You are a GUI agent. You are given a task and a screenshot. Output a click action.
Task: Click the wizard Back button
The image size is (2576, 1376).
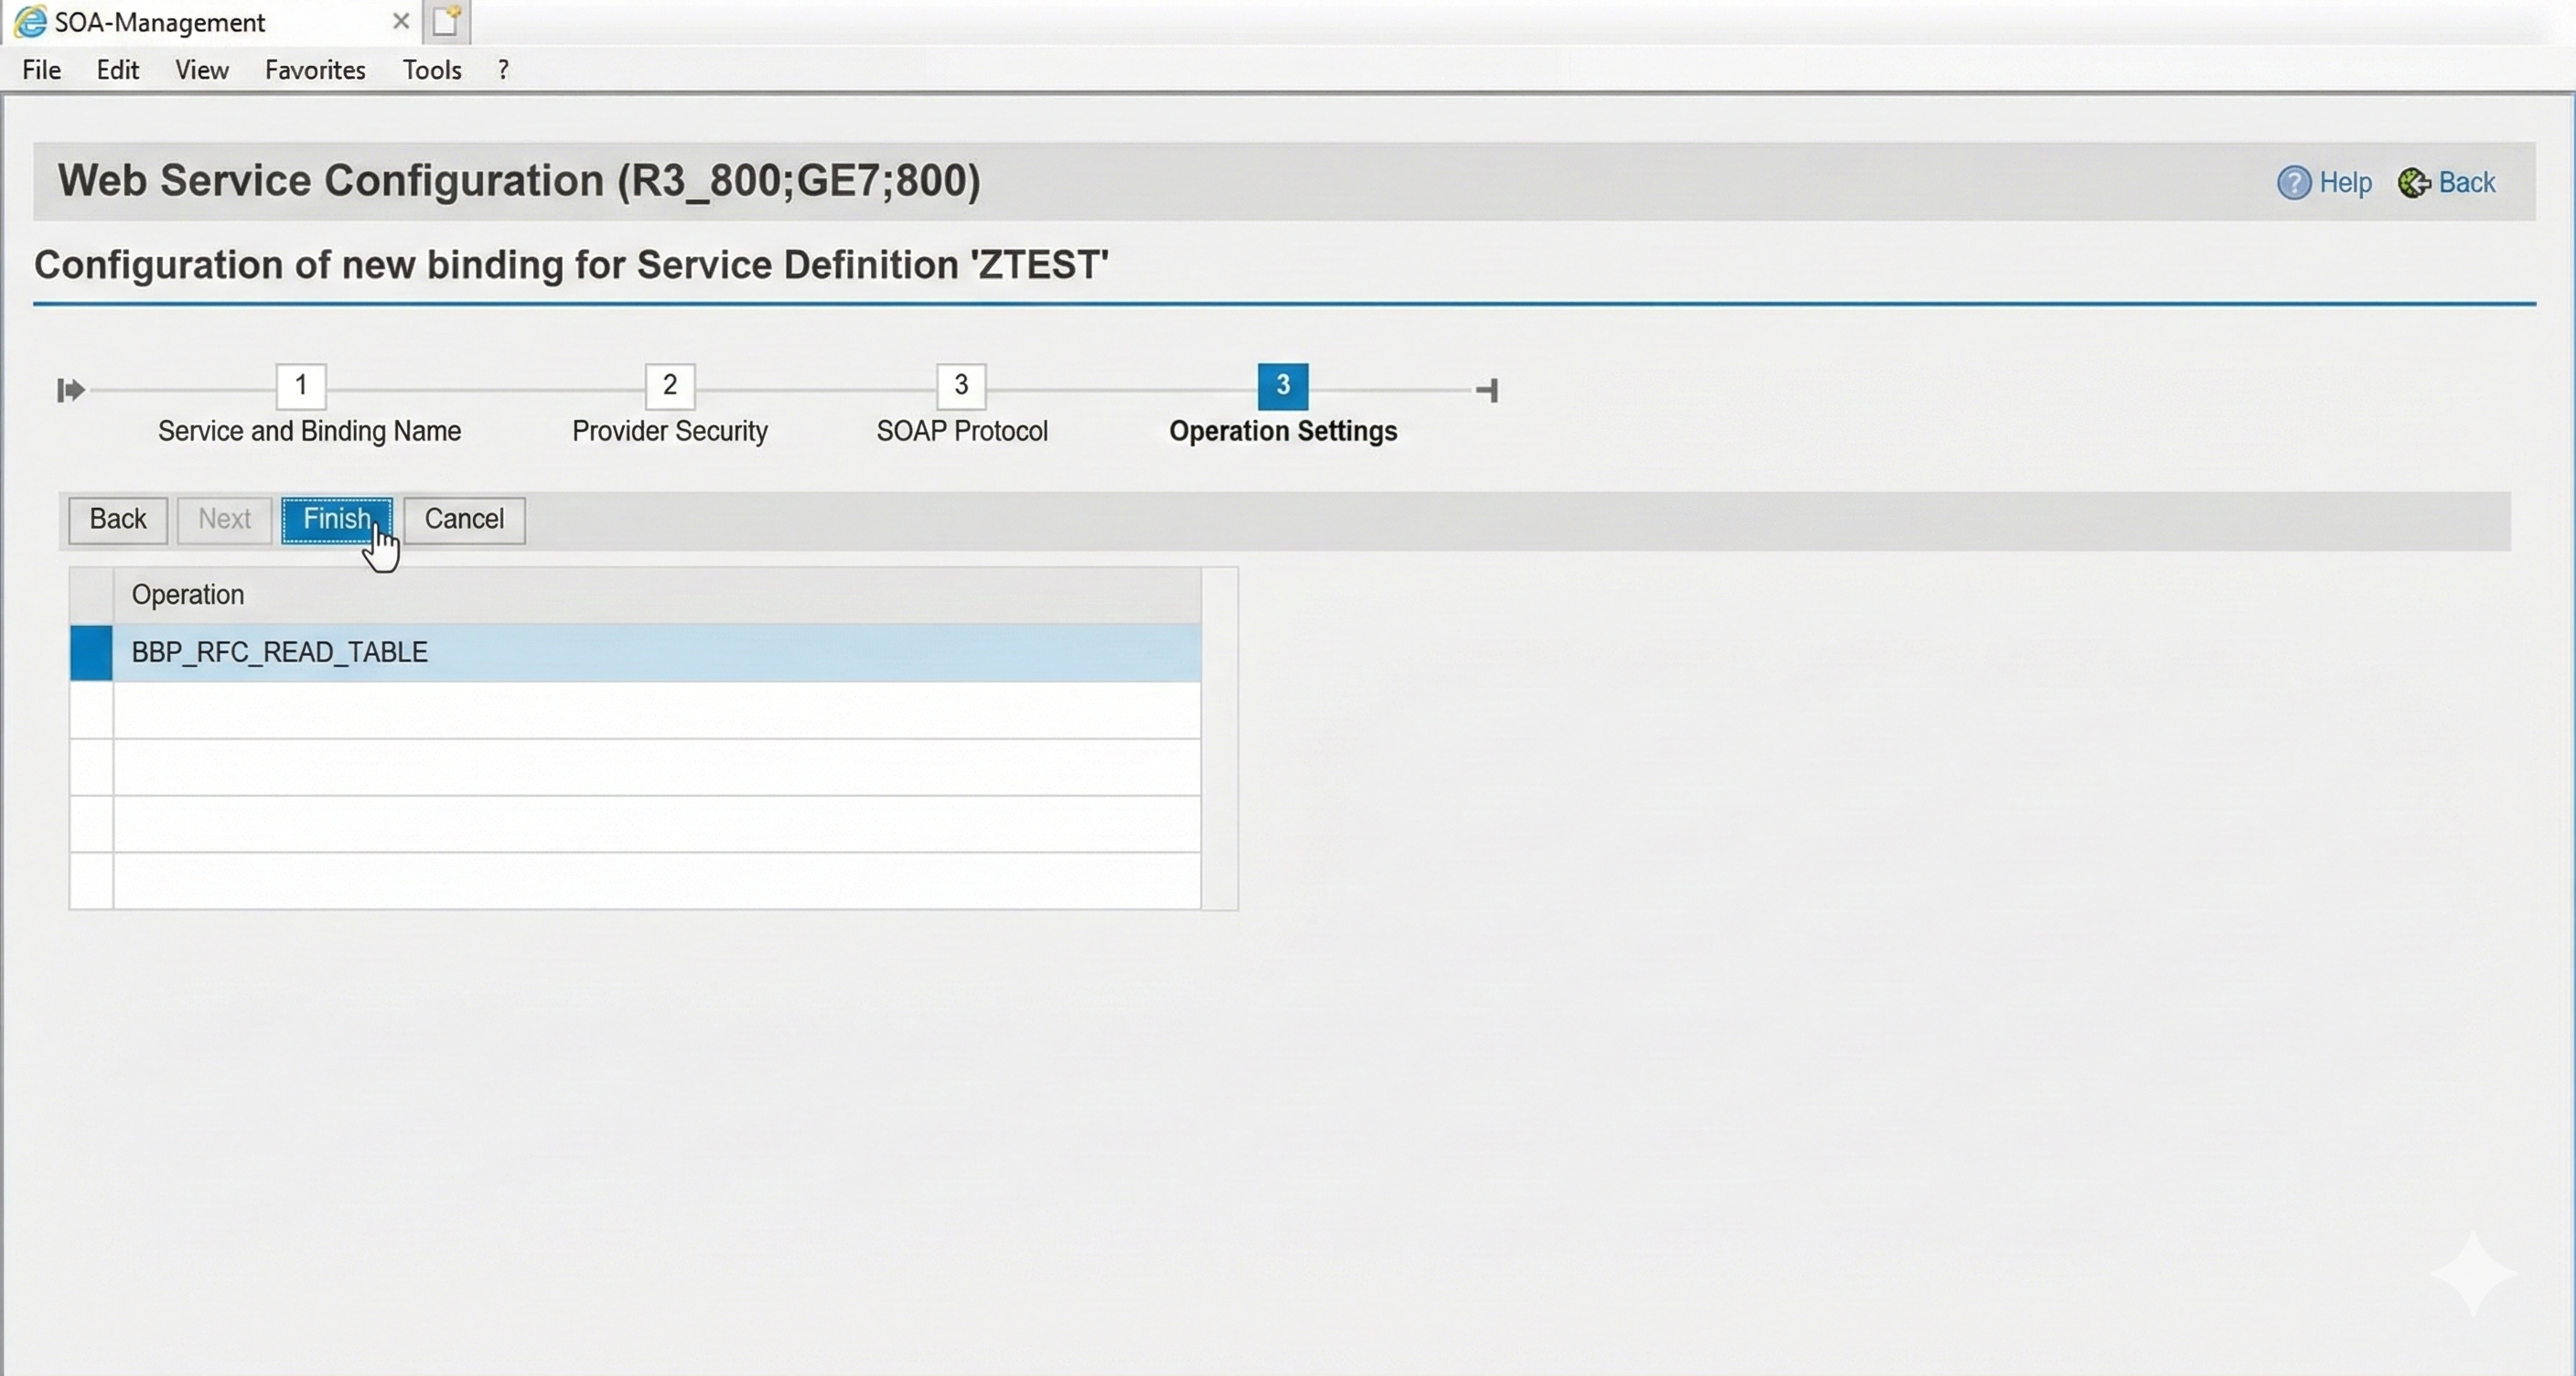[x=117, y=520]
